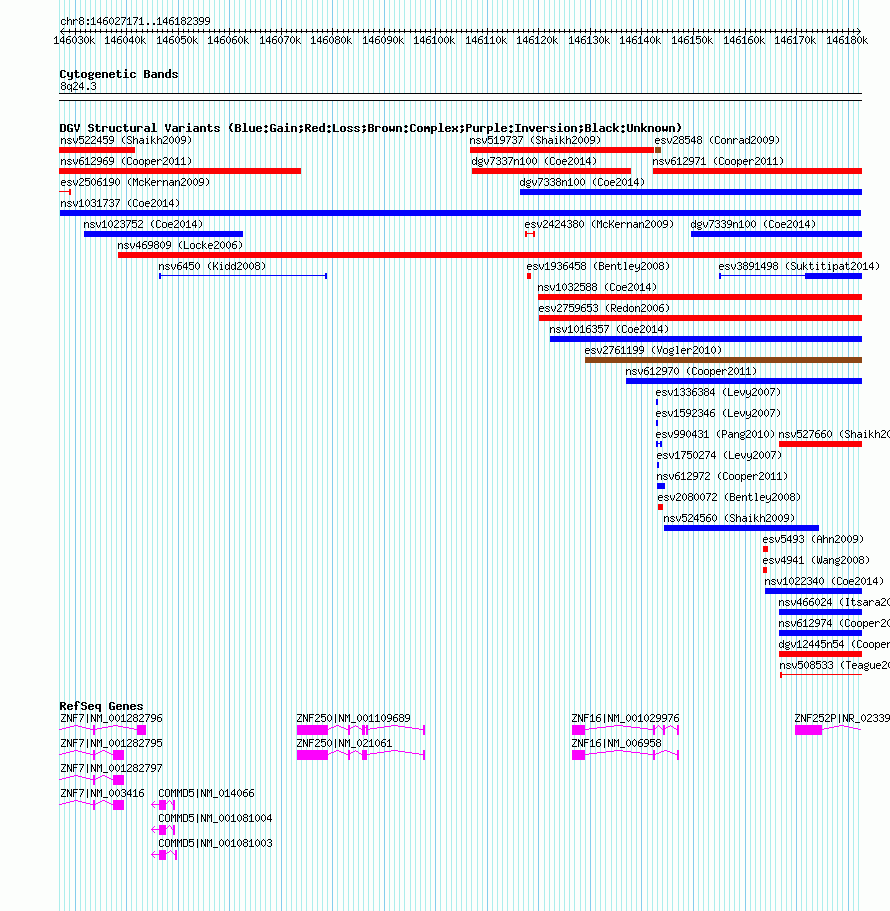
Task: Open the nsv612970 (Cooper2011) label
Action: tap(691, 371)
